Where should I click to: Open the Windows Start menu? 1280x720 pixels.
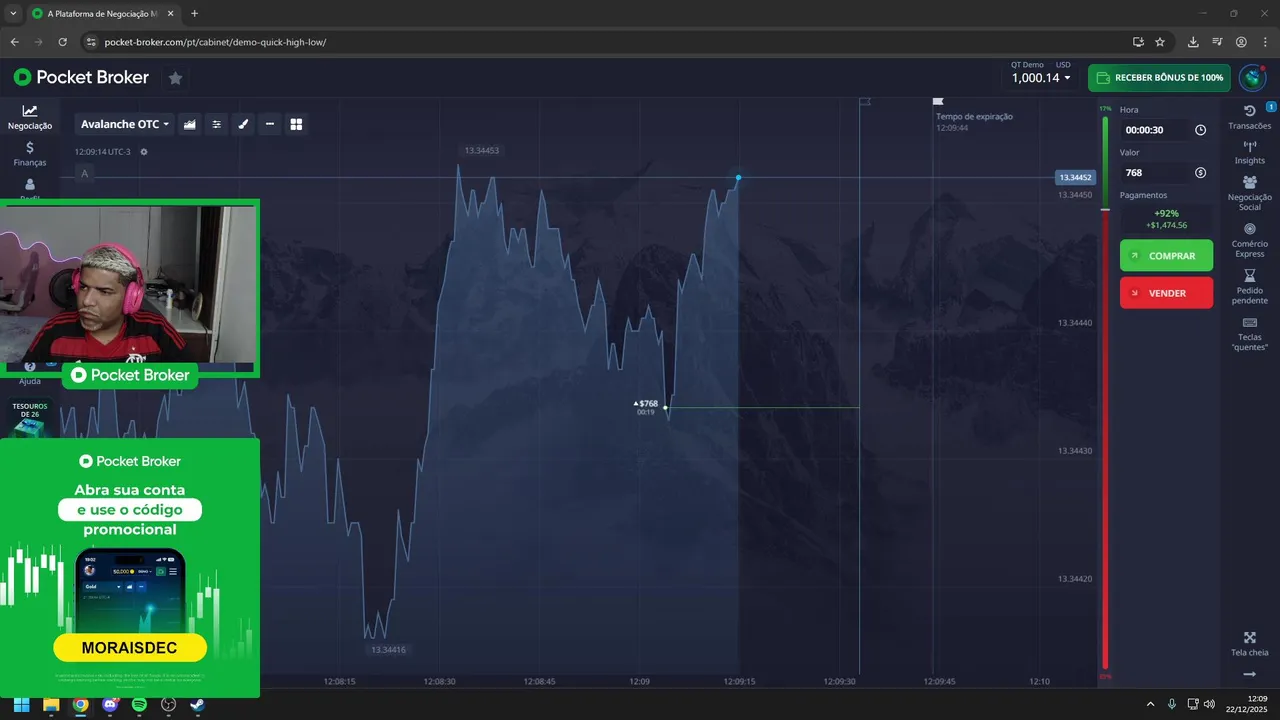point(21,704)
